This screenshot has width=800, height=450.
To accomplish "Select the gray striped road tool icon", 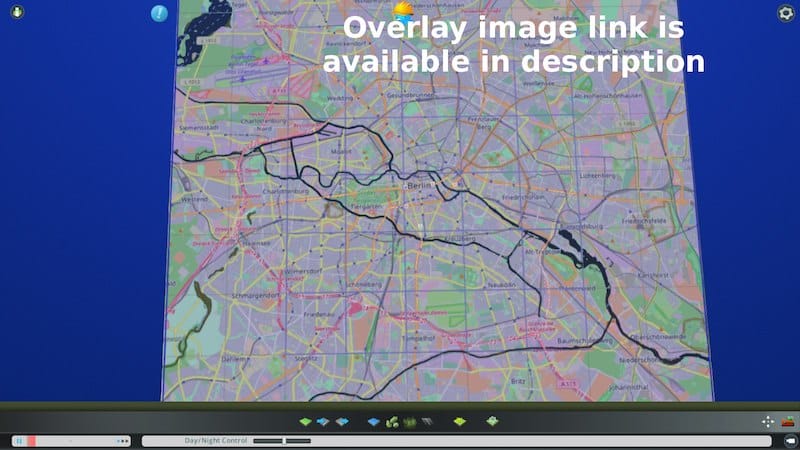I will coord(426,422).
